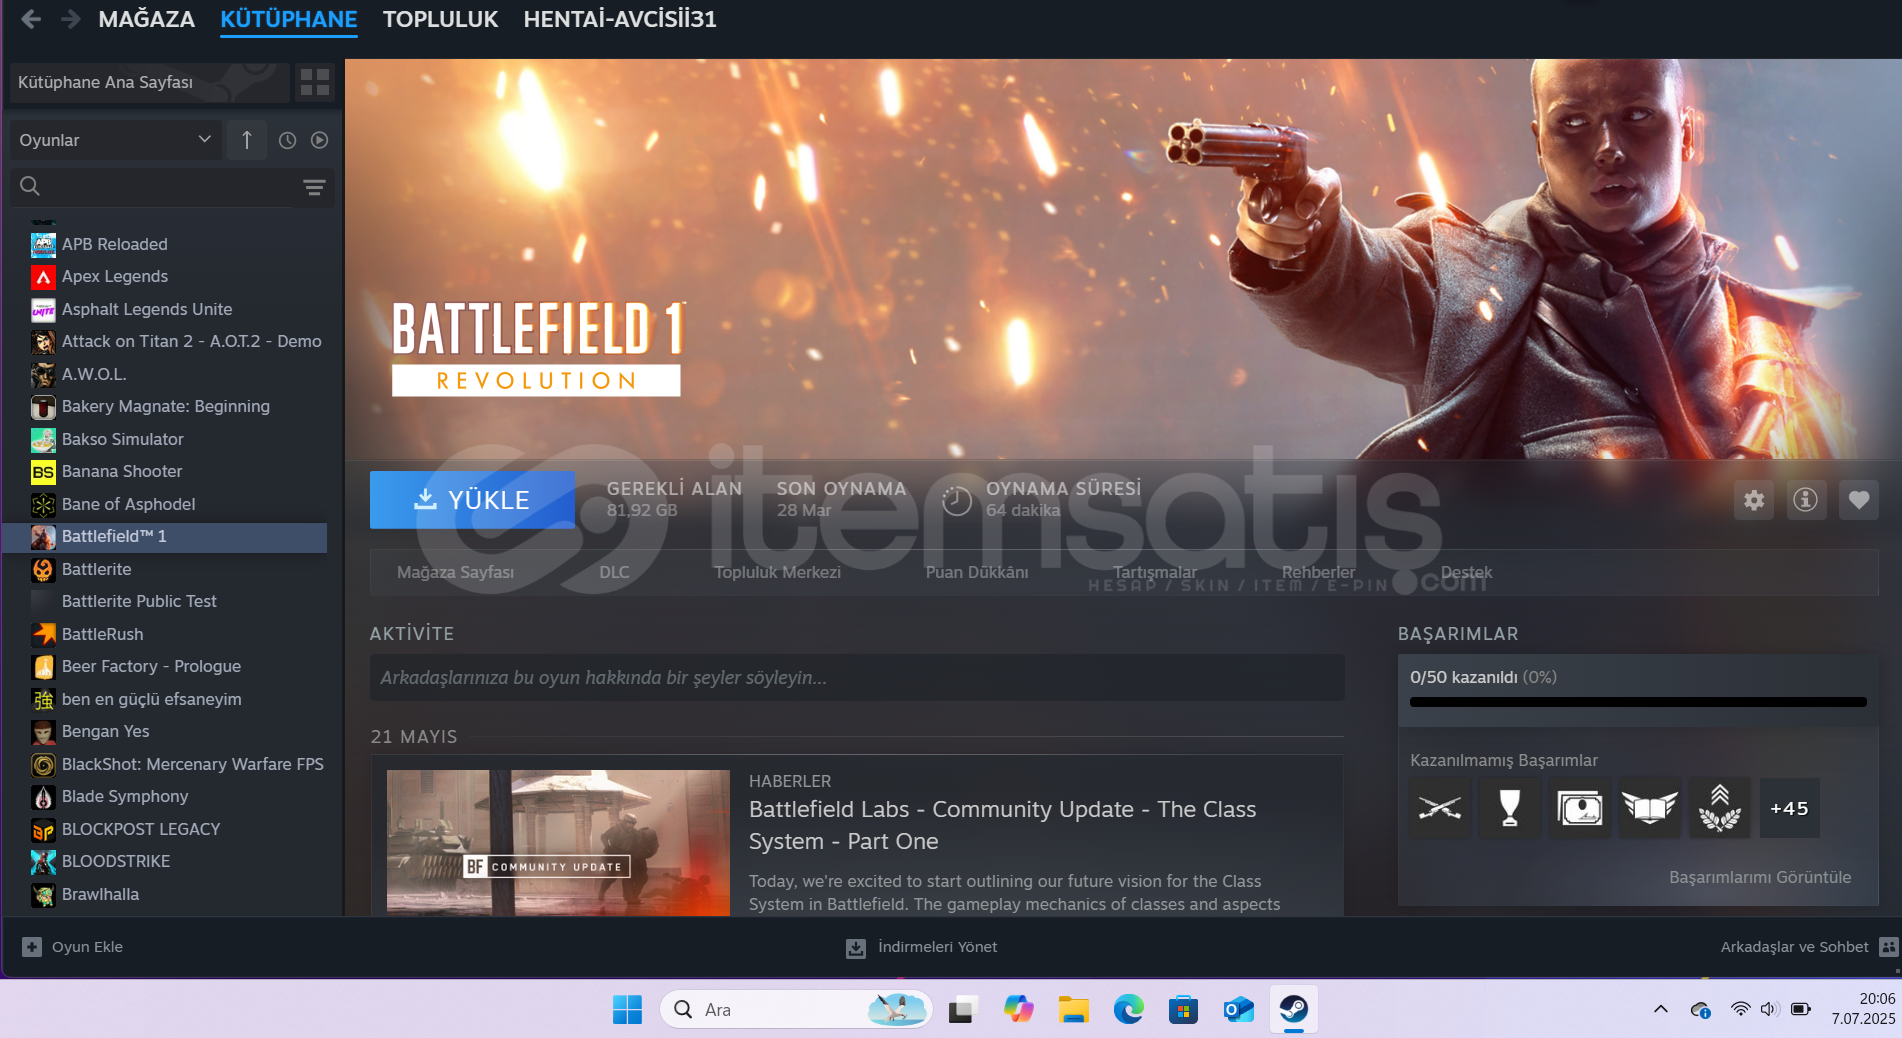Click the Steam taskbar icon
Image resolution: width=1902 pixels, height=1038 pixels.
[1294, 1010]
